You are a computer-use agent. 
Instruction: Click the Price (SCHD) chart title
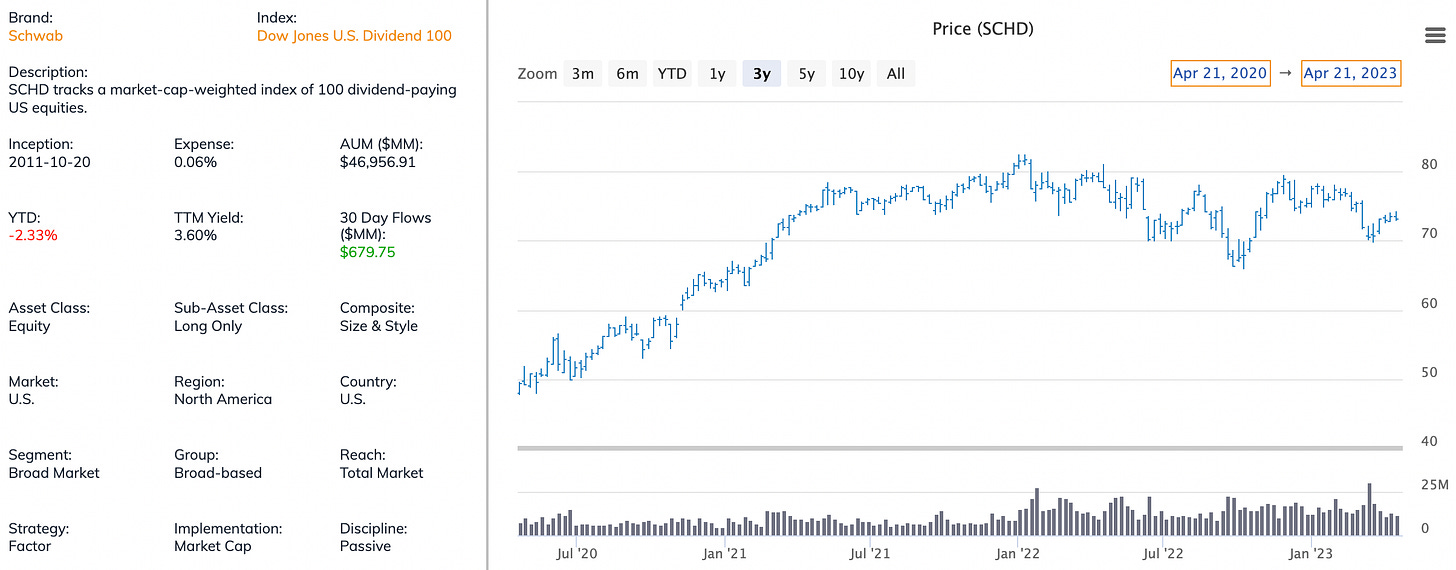click(983, 29)
